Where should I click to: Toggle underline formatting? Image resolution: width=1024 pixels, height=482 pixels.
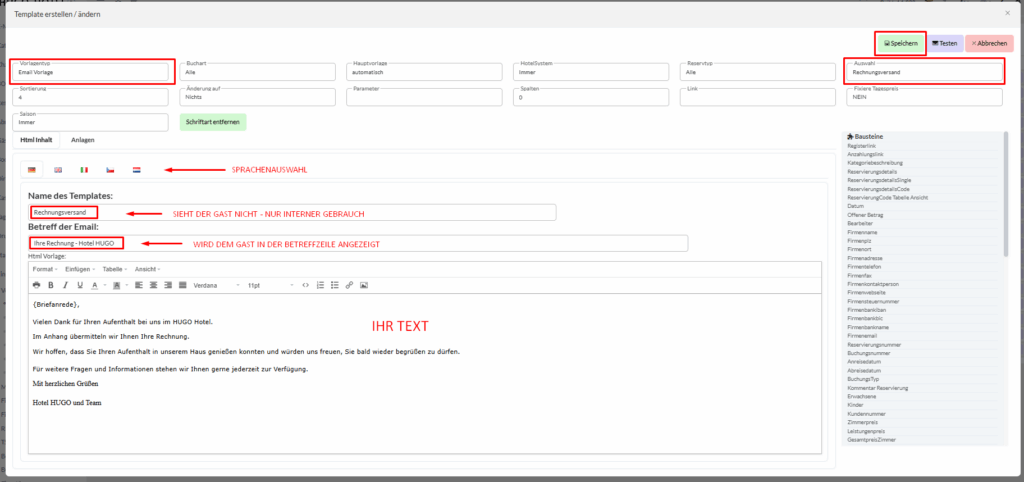point(79,285)
